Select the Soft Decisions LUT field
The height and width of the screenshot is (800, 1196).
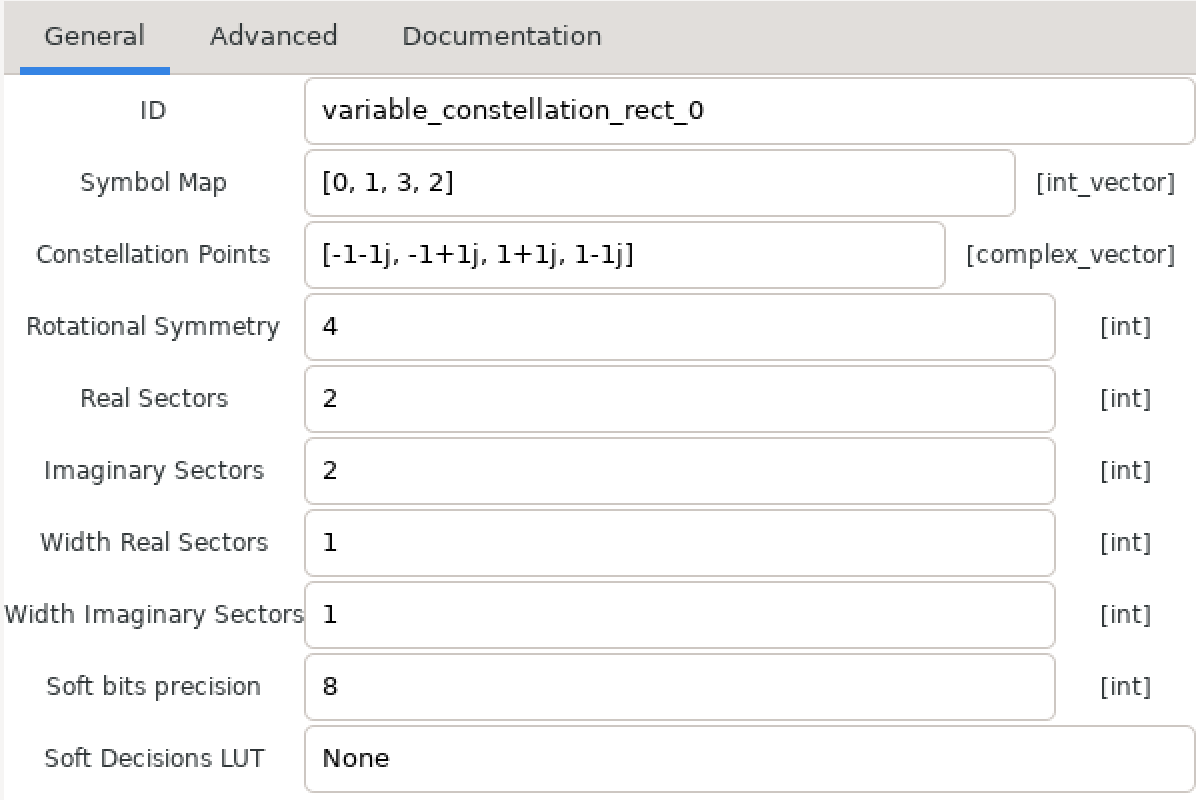pyautogui.click(x=749, y=759)
